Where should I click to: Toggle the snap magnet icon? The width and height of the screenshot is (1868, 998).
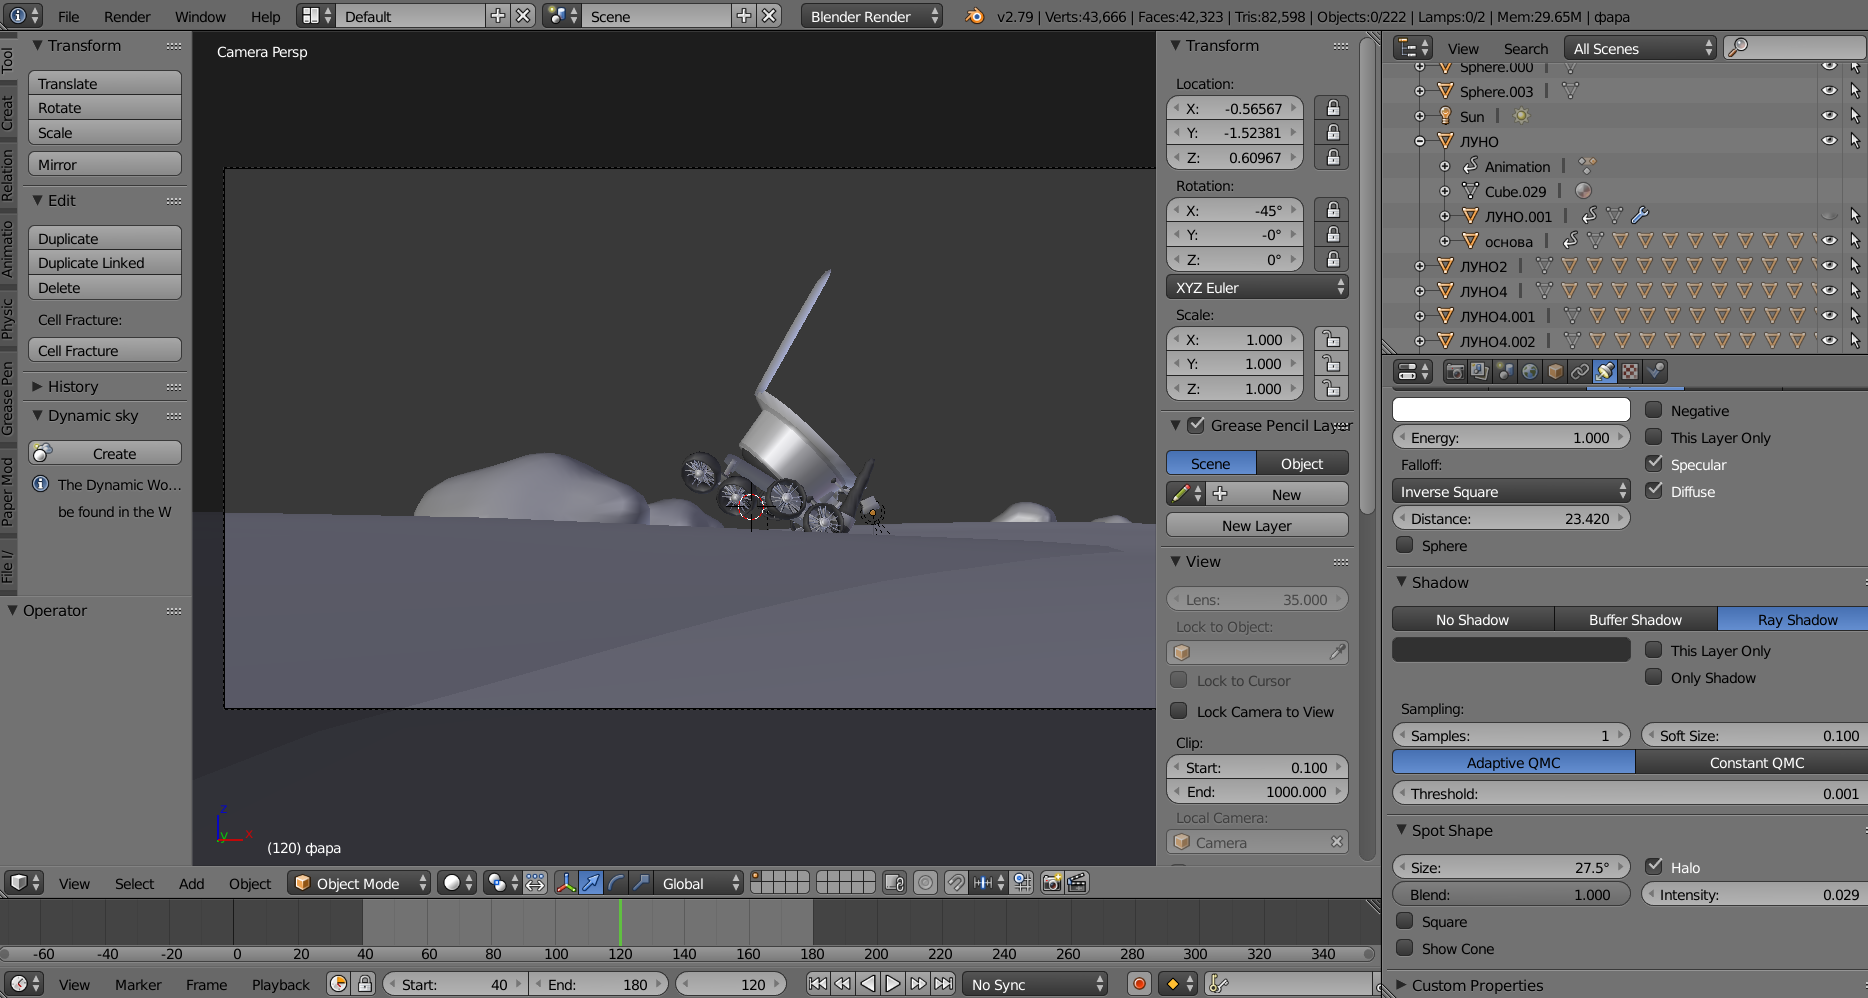click(956, 883)
